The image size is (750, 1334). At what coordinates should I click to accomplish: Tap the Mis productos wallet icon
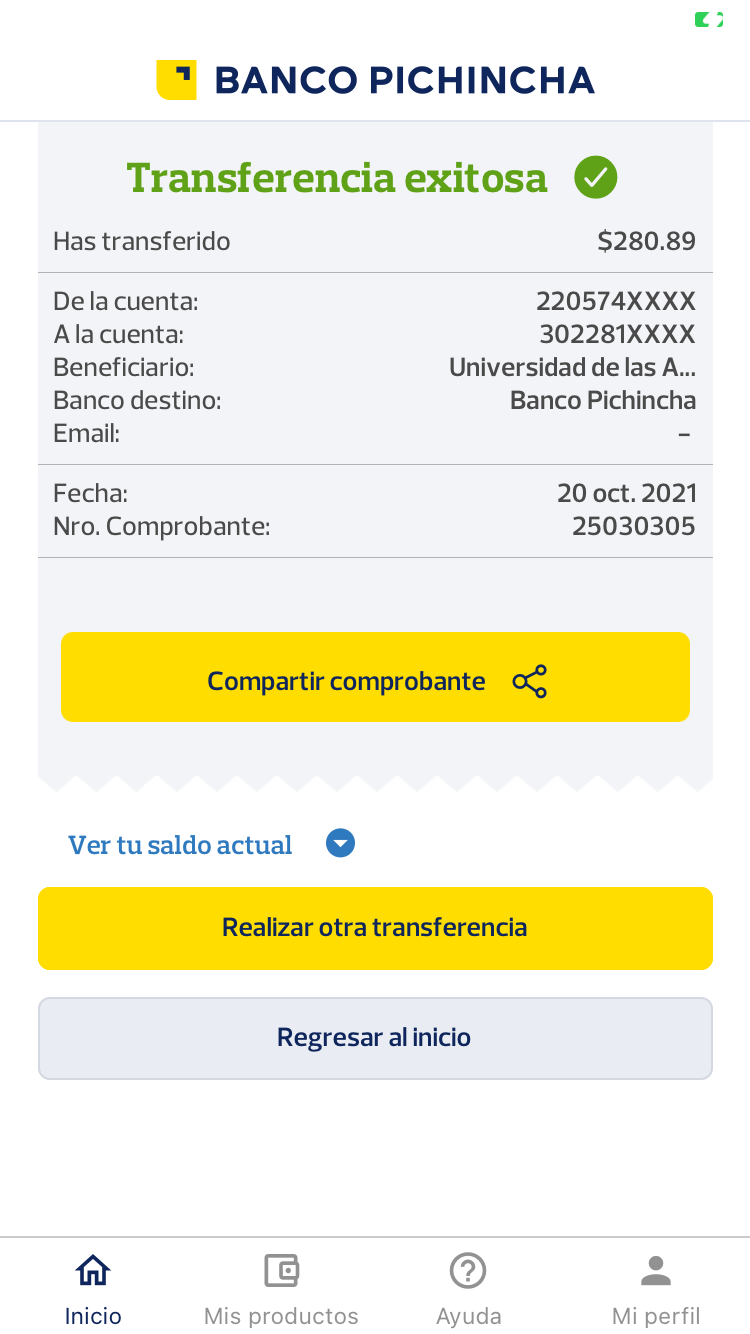click(x=281, y=1271)
